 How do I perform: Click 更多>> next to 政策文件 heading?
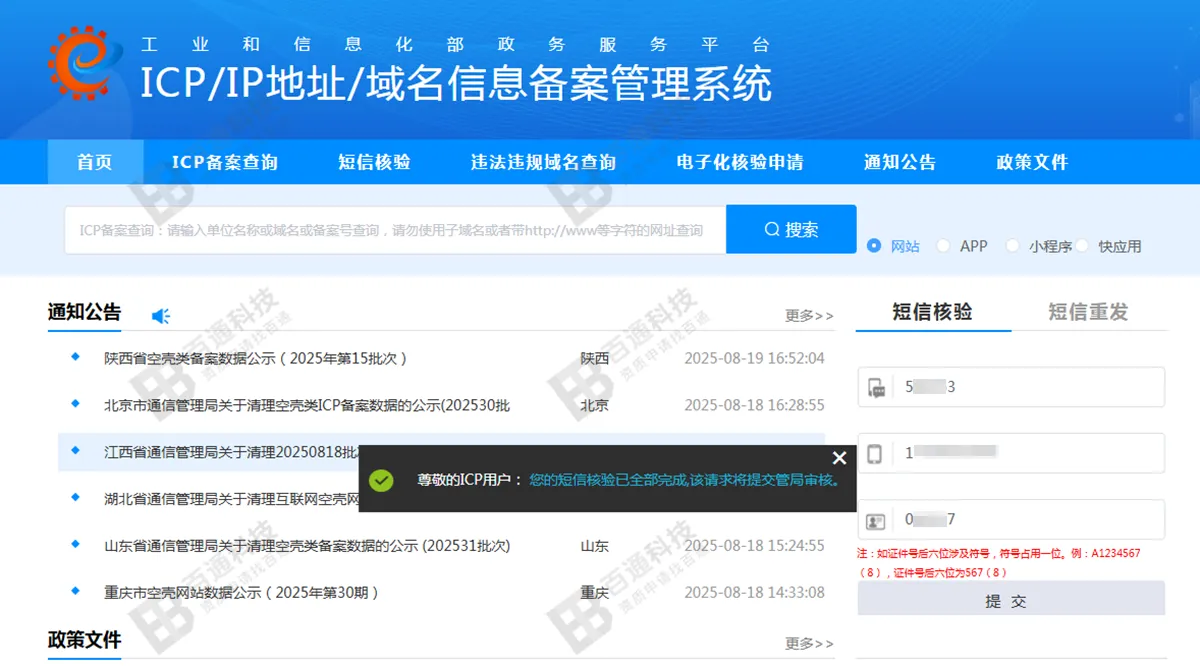[809, 643]
